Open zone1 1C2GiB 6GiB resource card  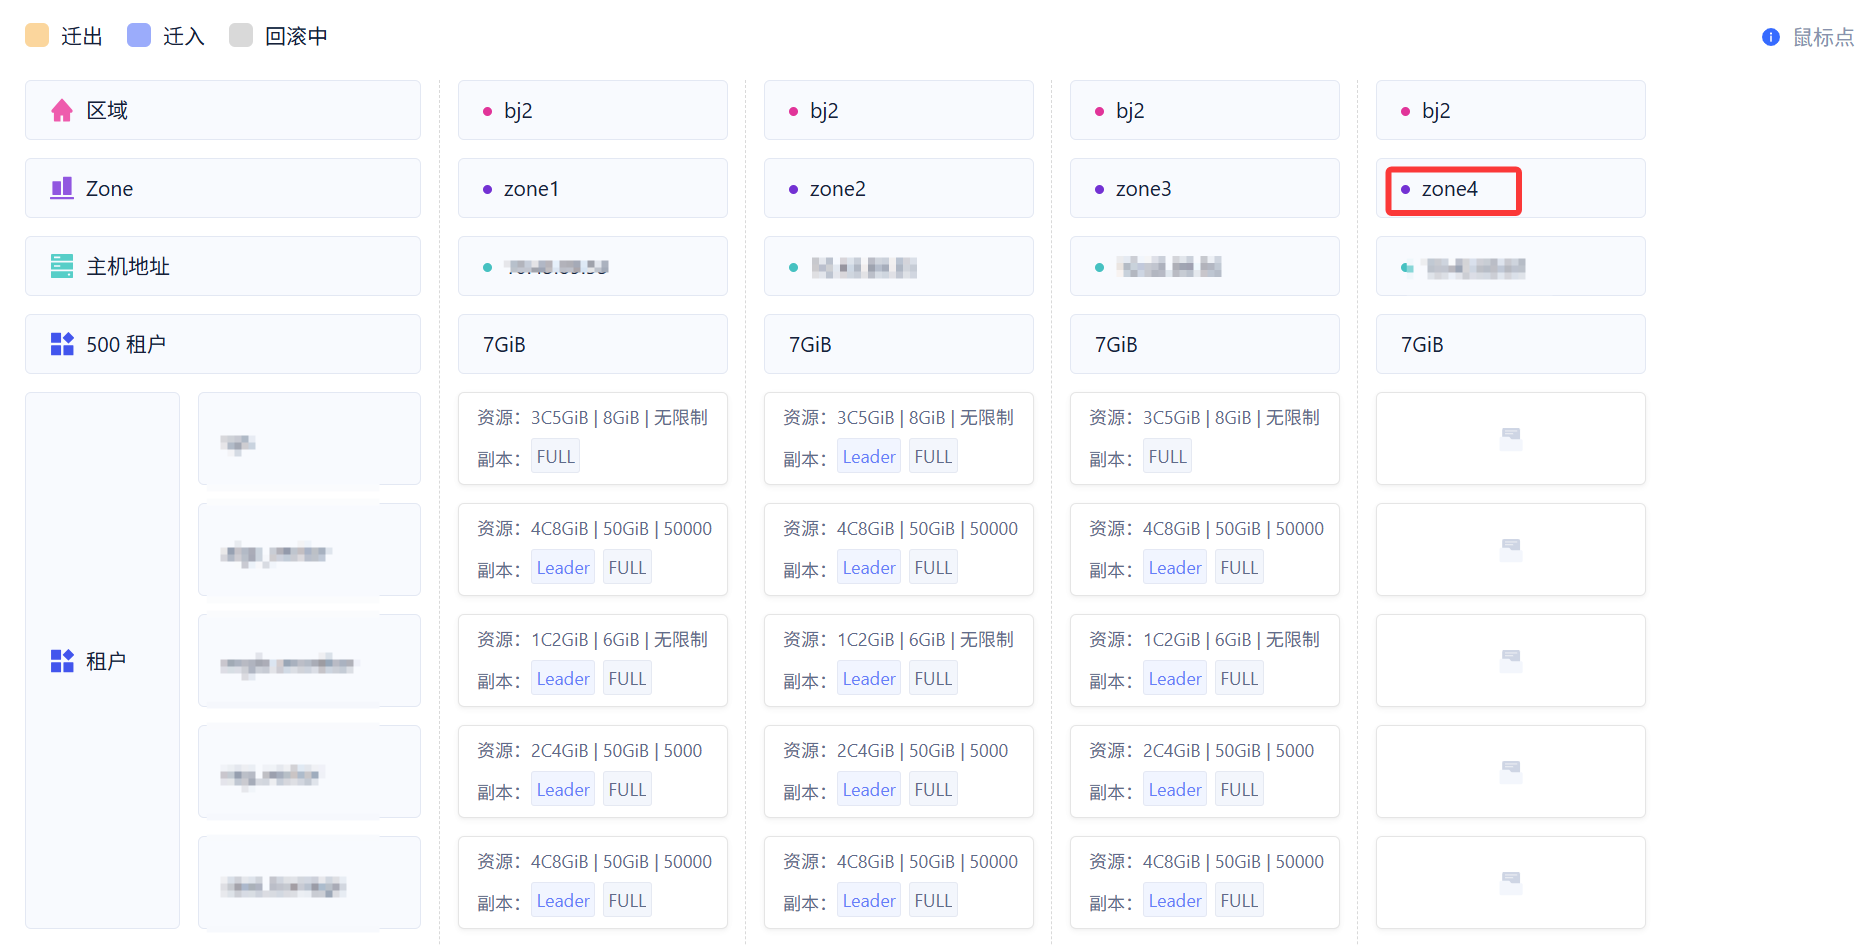(x=592, y=660)
